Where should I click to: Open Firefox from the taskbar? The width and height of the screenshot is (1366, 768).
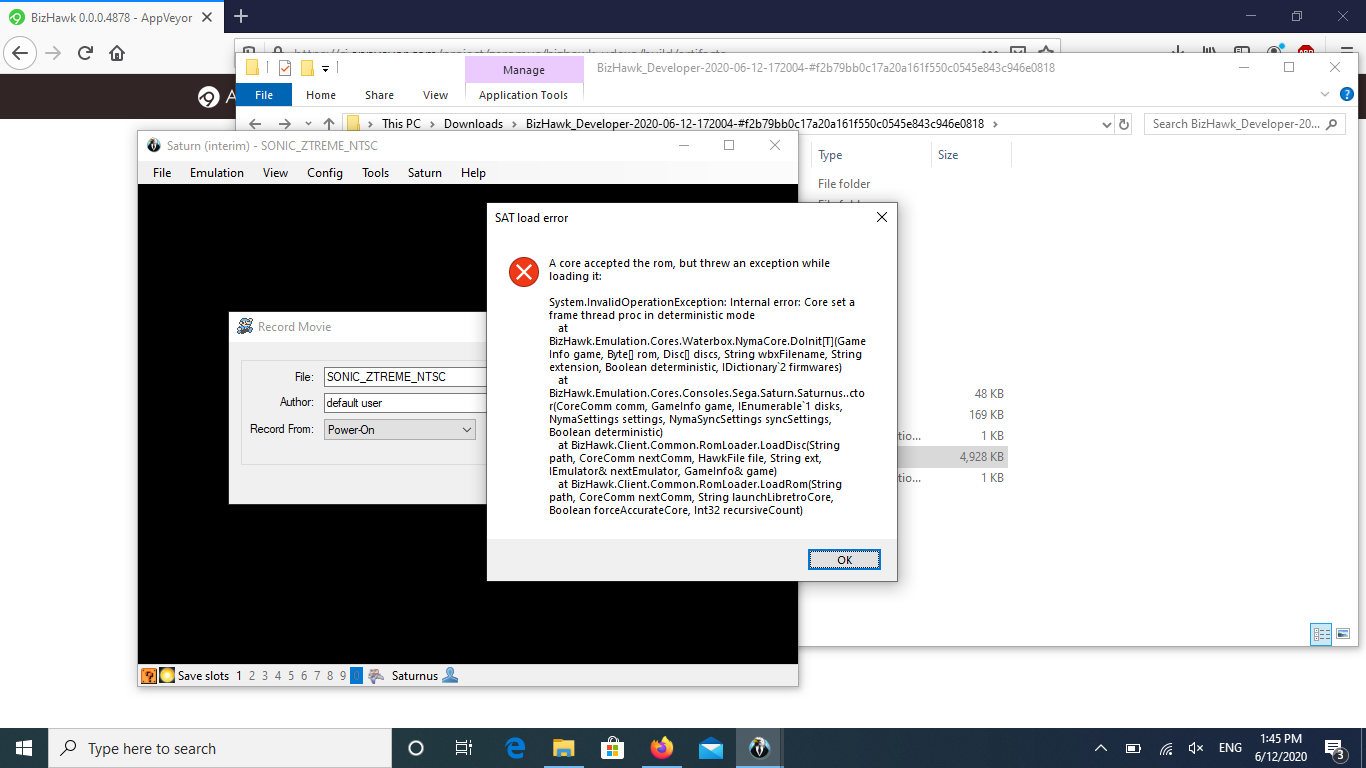(x=662, y=747)
